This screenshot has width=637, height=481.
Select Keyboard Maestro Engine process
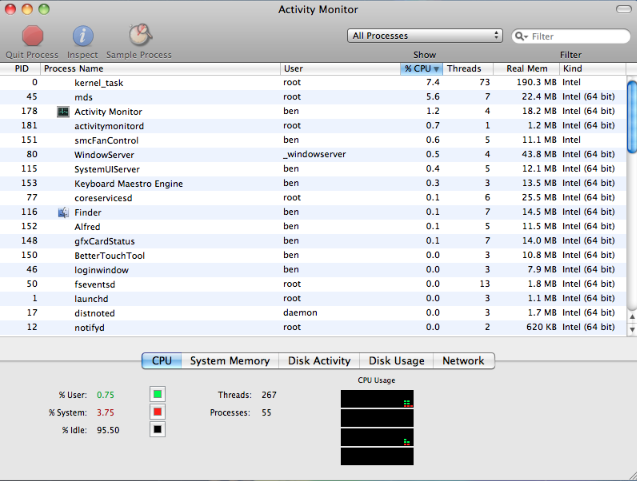pyautogui.click(x=313, y=184)
